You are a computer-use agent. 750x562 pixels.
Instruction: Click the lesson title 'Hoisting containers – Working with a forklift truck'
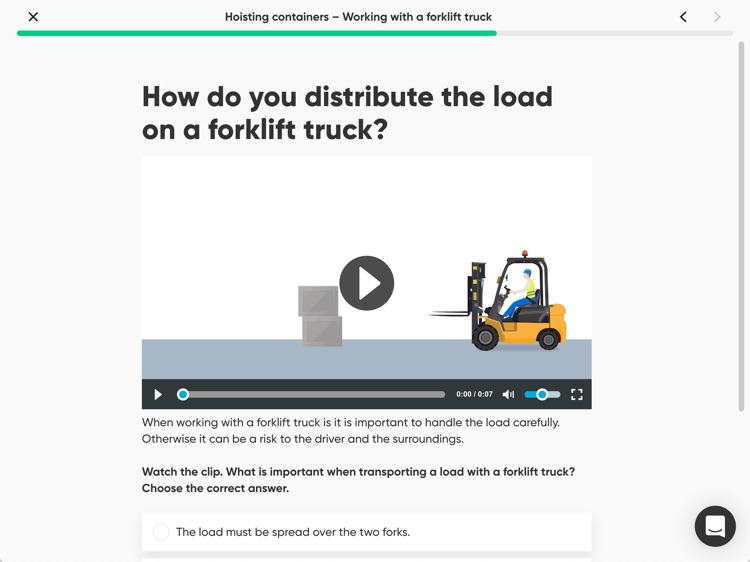point(358,17)
